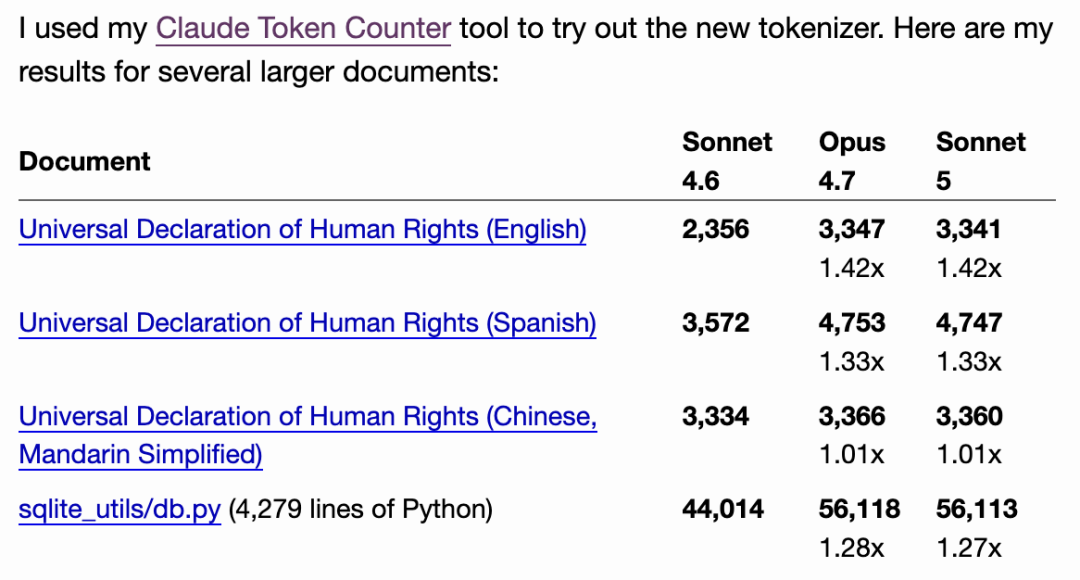Open Universal Declaration of Human Rights (English) link
Screen dimensions: 1080x580
302,229
